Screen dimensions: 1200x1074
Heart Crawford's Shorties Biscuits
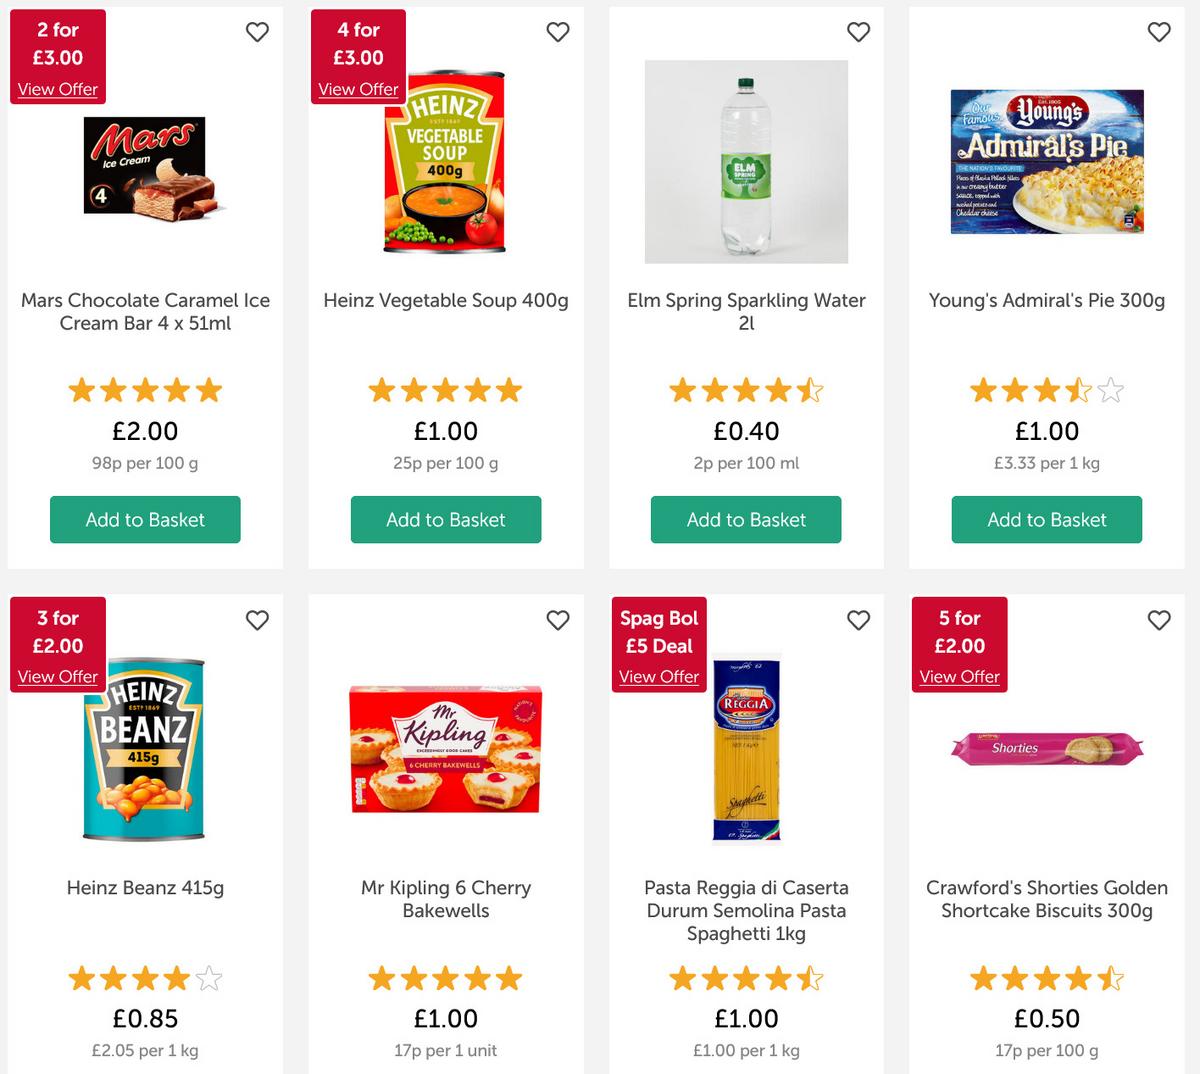(x=1159, y=620)
